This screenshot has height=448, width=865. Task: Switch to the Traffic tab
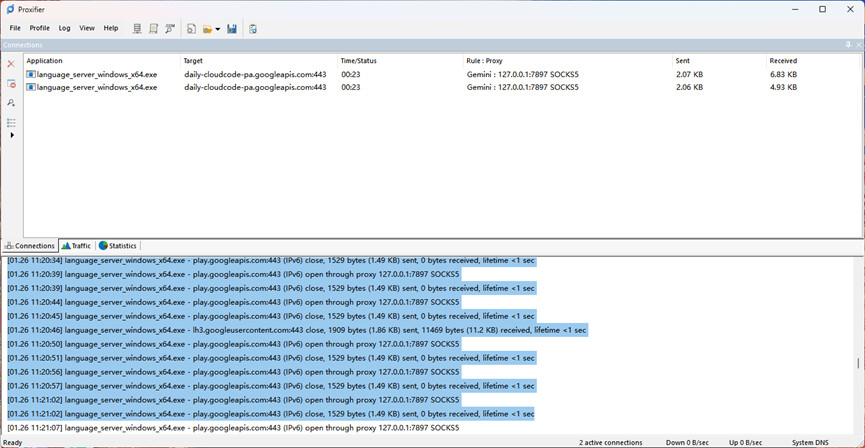(x=76, y=246)
